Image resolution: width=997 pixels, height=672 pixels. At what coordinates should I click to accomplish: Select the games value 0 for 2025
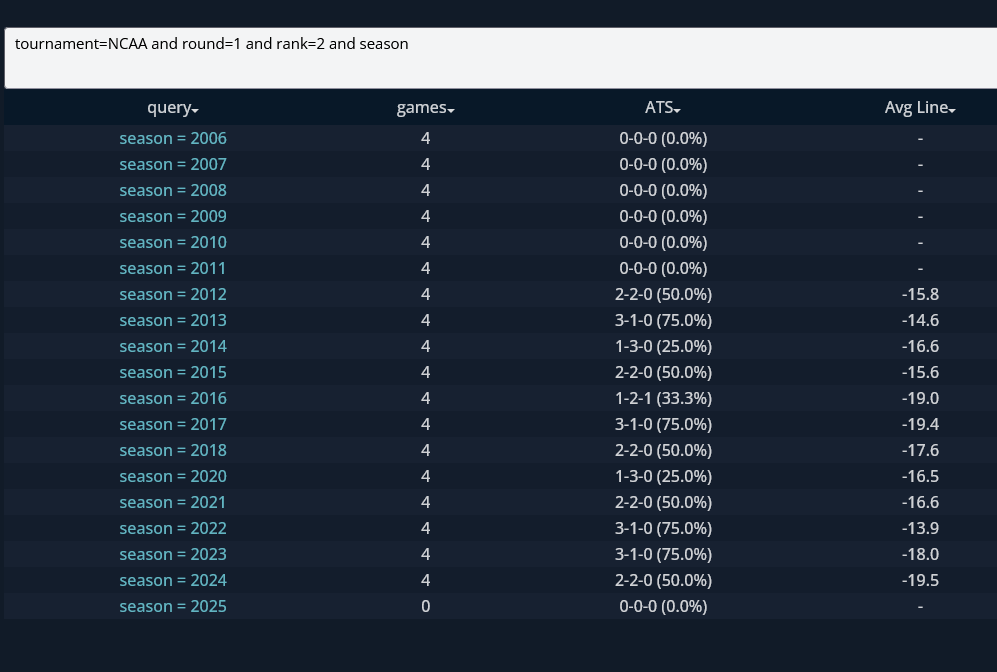[425, 607]
